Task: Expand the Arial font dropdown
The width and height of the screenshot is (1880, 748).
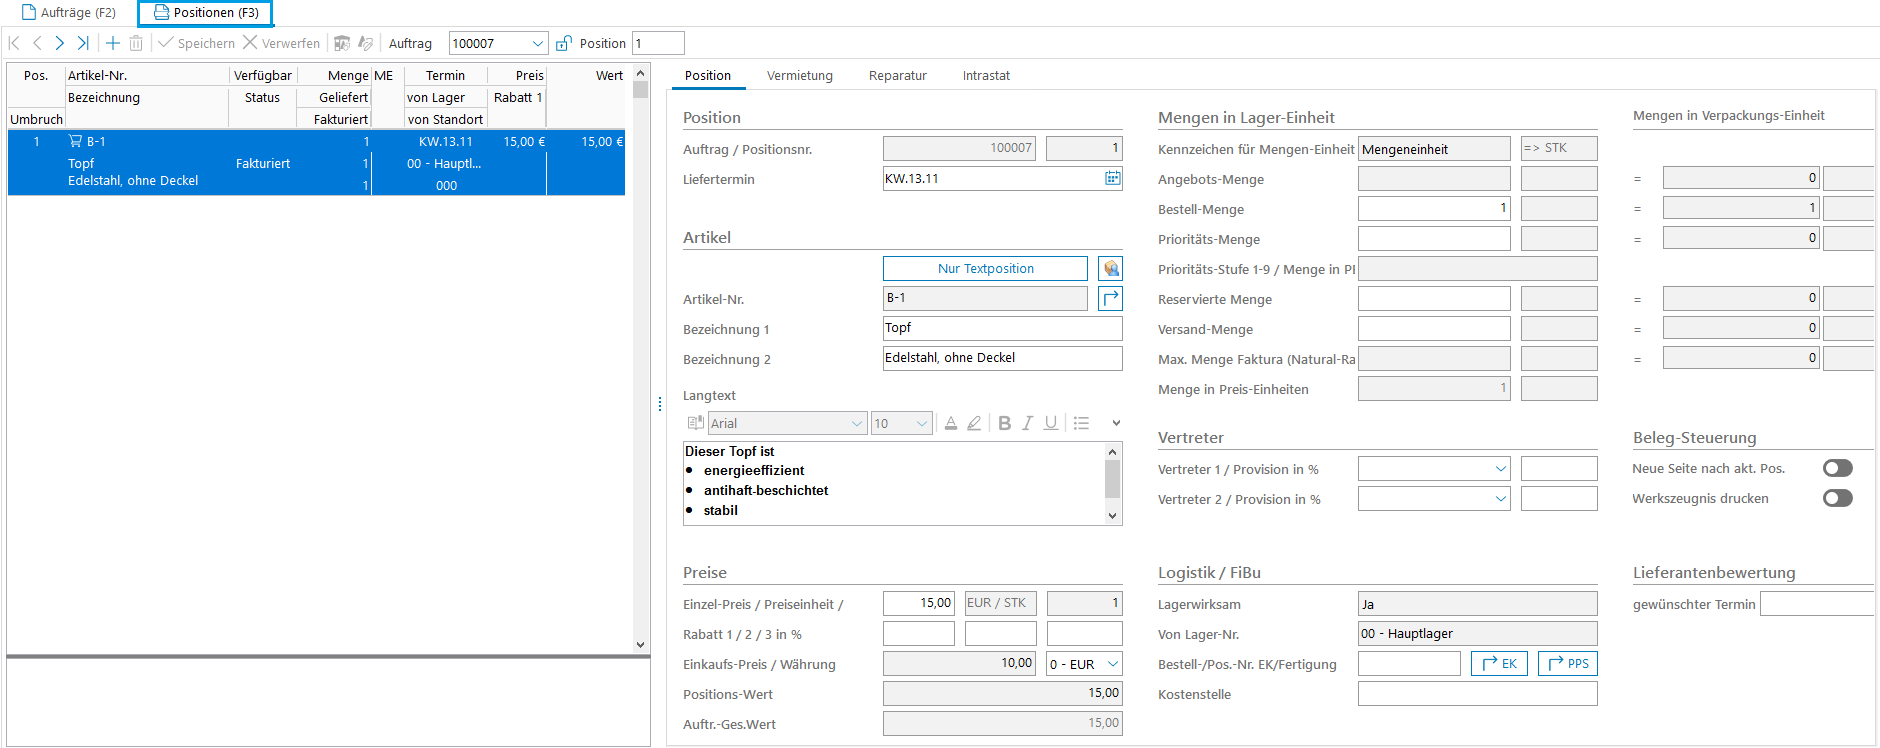Action: [856, 423]
